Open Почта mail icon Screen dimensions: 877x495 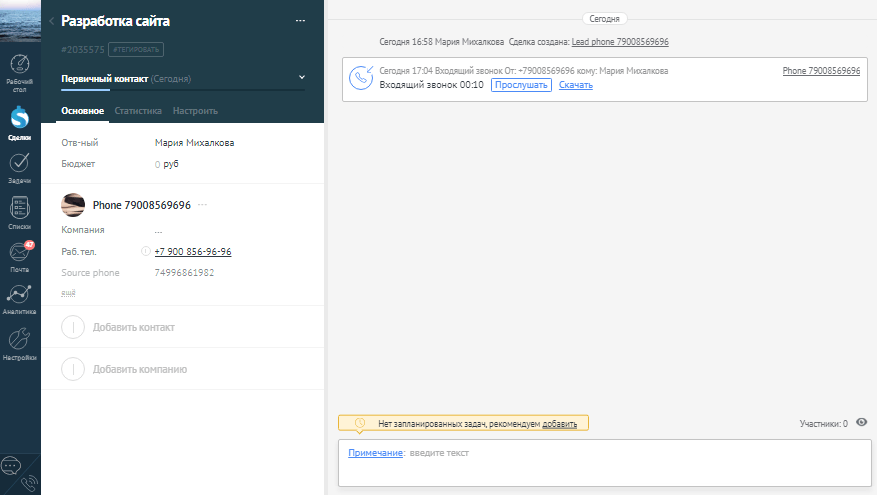tap(20, 256)
